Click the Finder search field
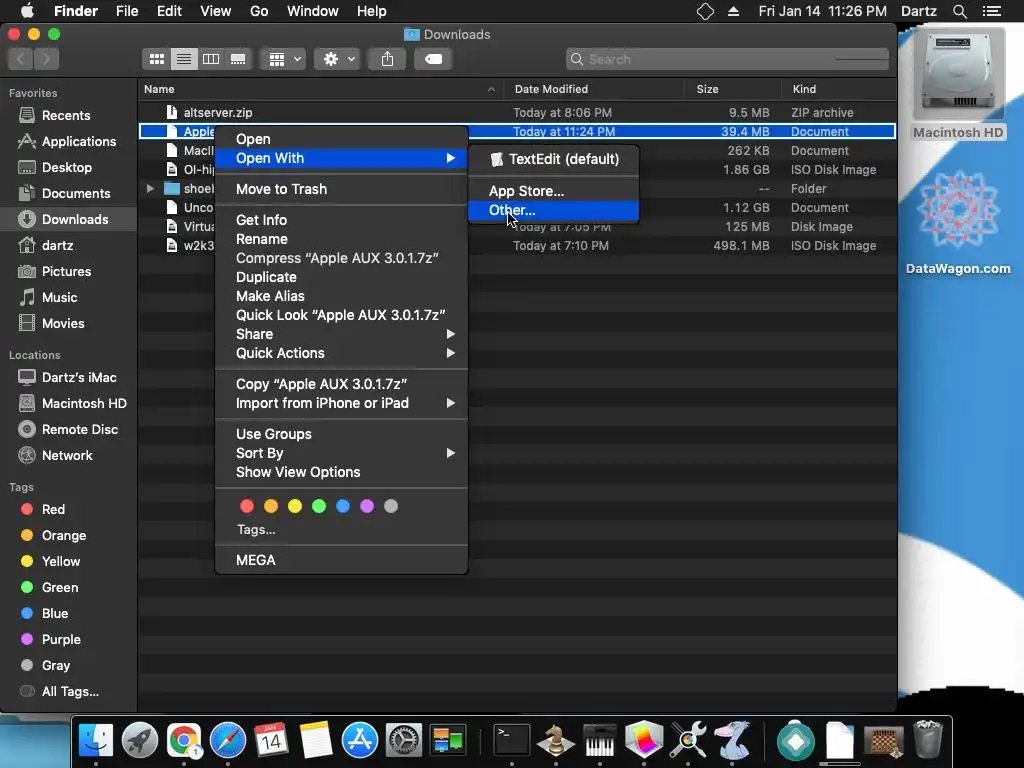The width and height of the screenshot is (1024, 768). (x=727, y=59)
